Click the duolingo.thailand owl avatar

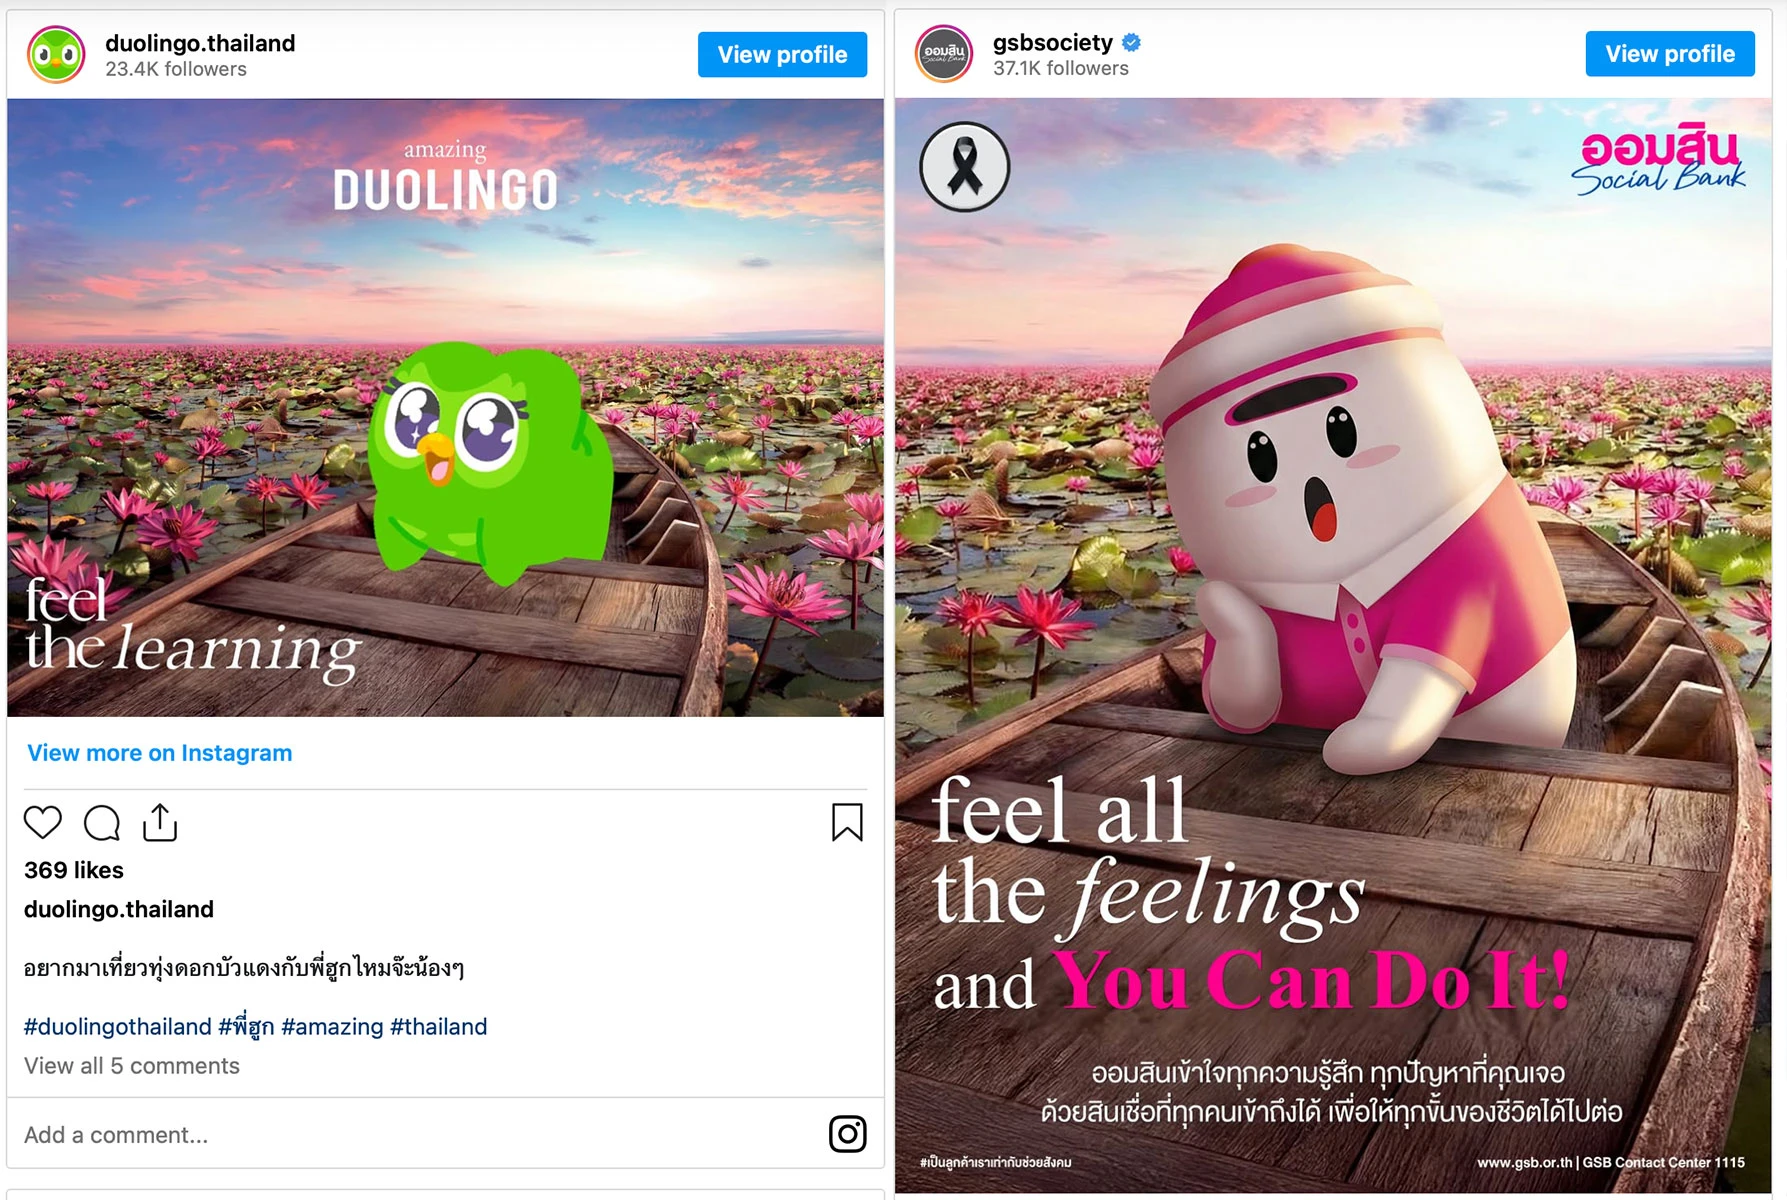tap(56, 55)
